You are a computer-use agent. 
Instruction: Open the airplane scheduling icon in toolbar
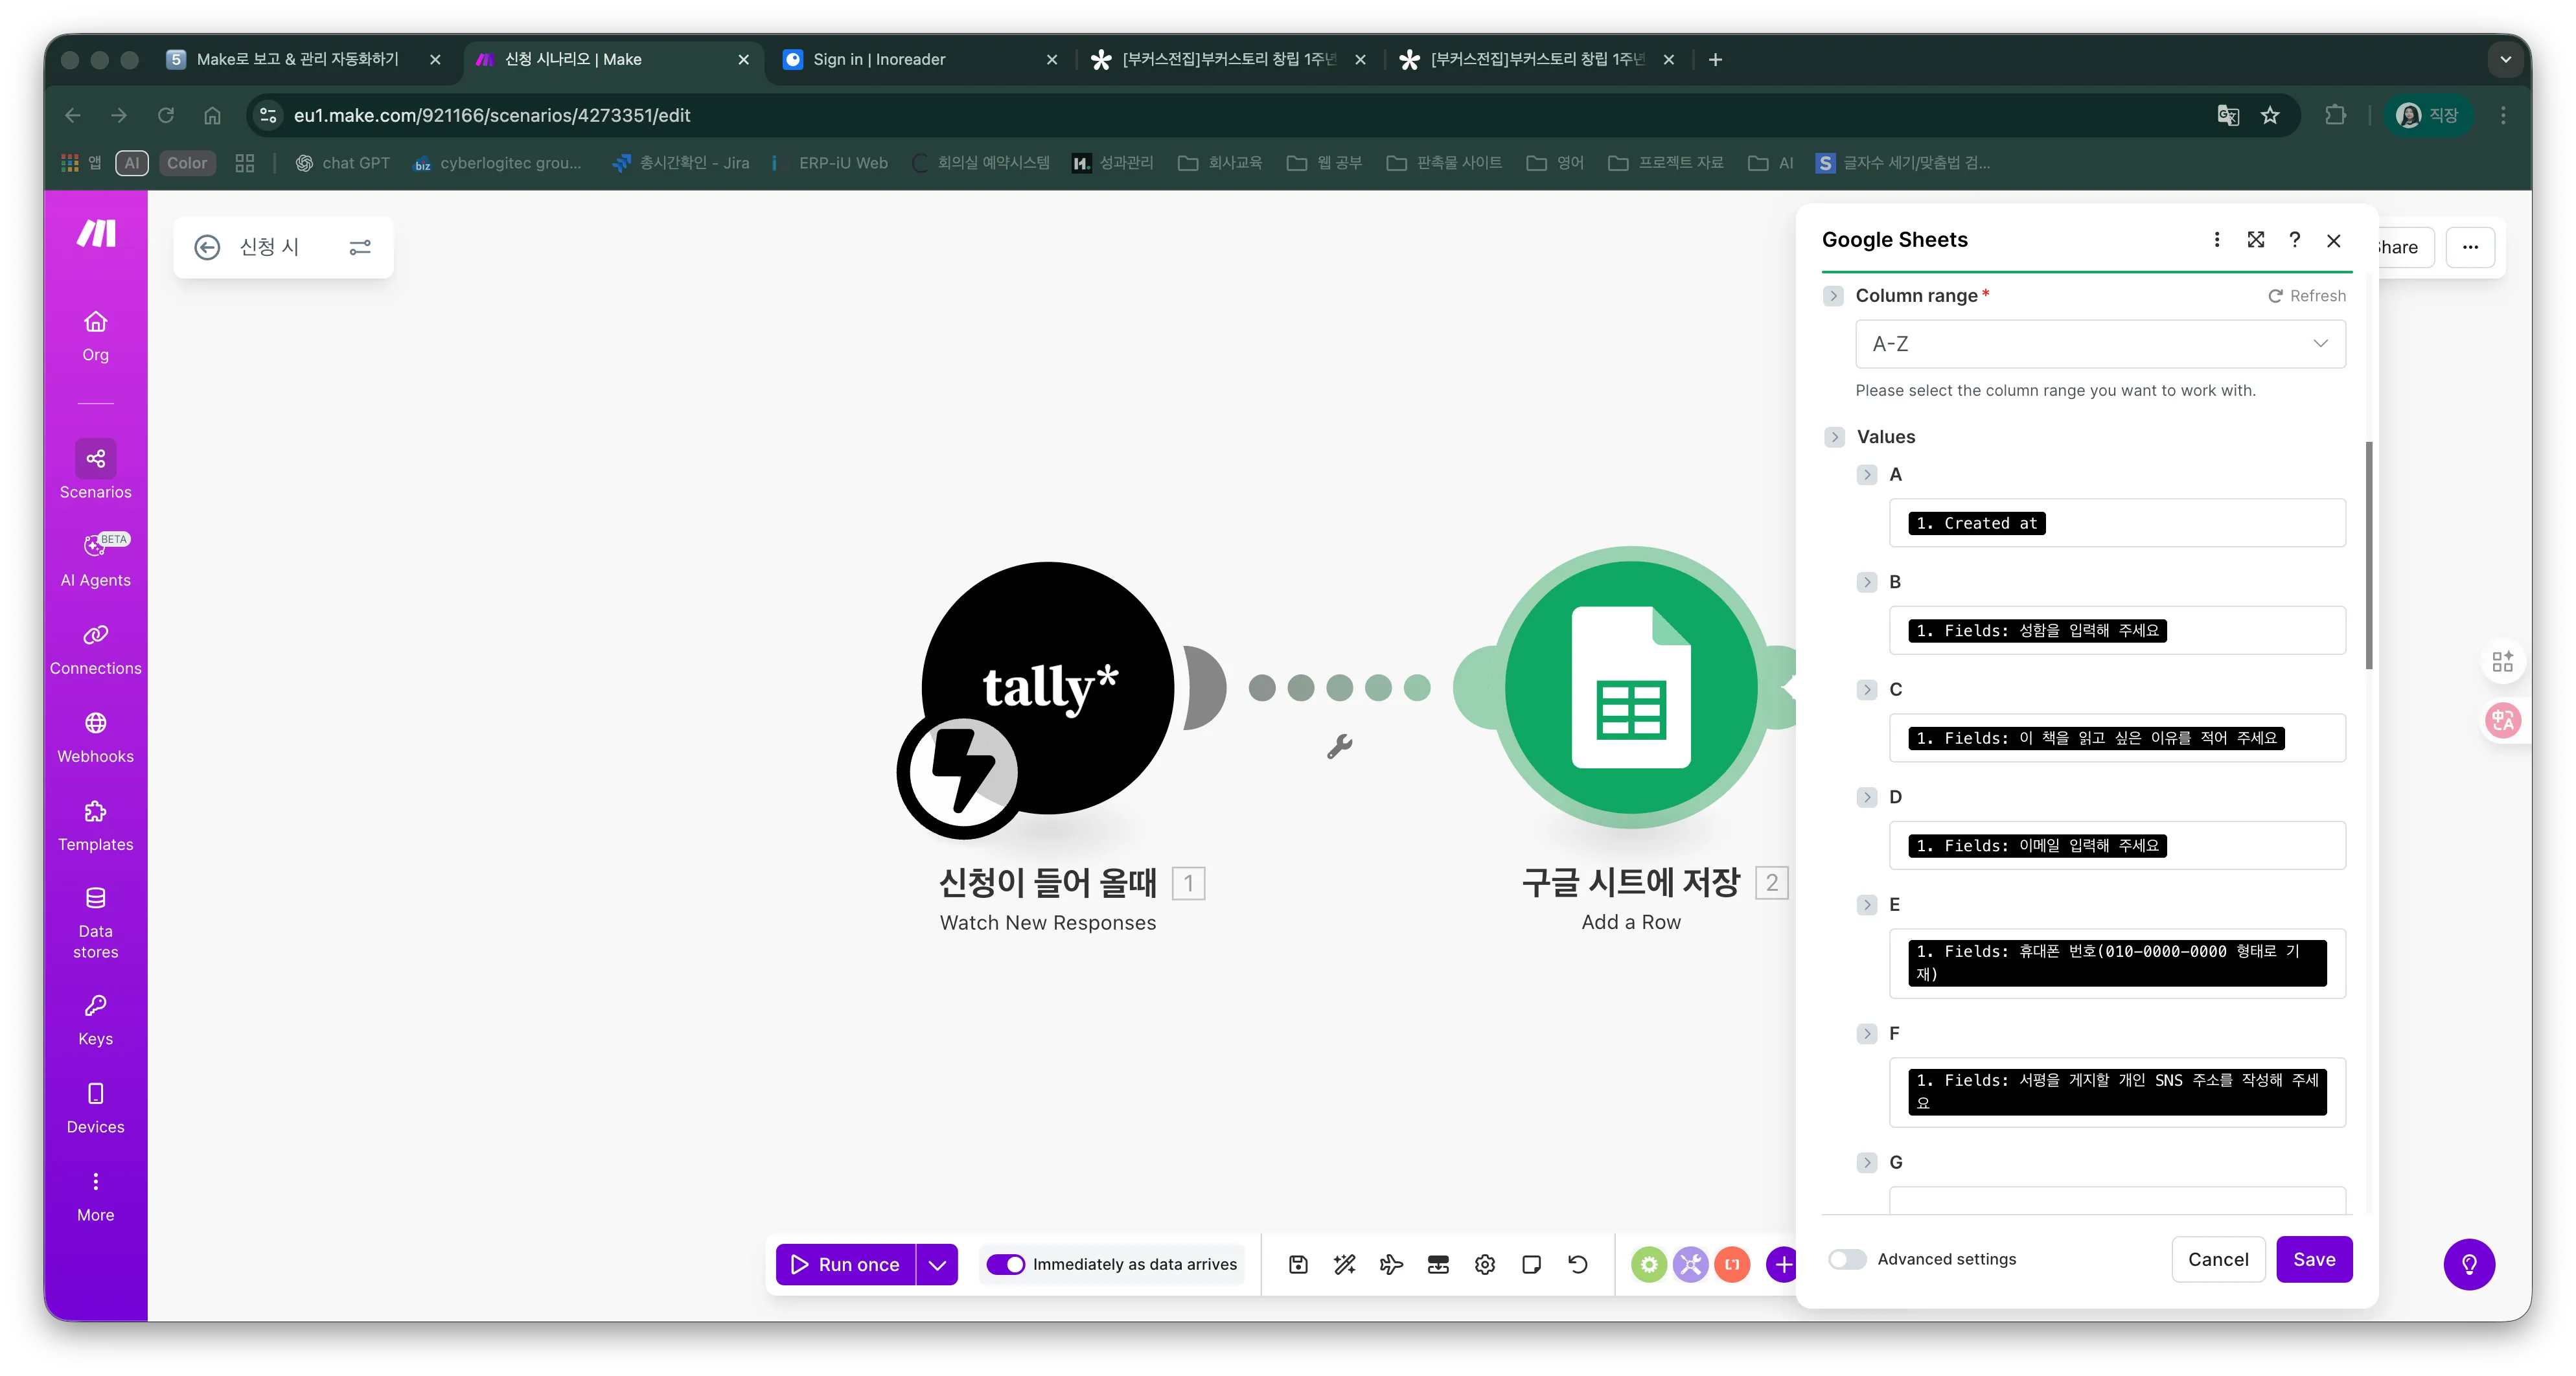(x=1390, y=1264)
